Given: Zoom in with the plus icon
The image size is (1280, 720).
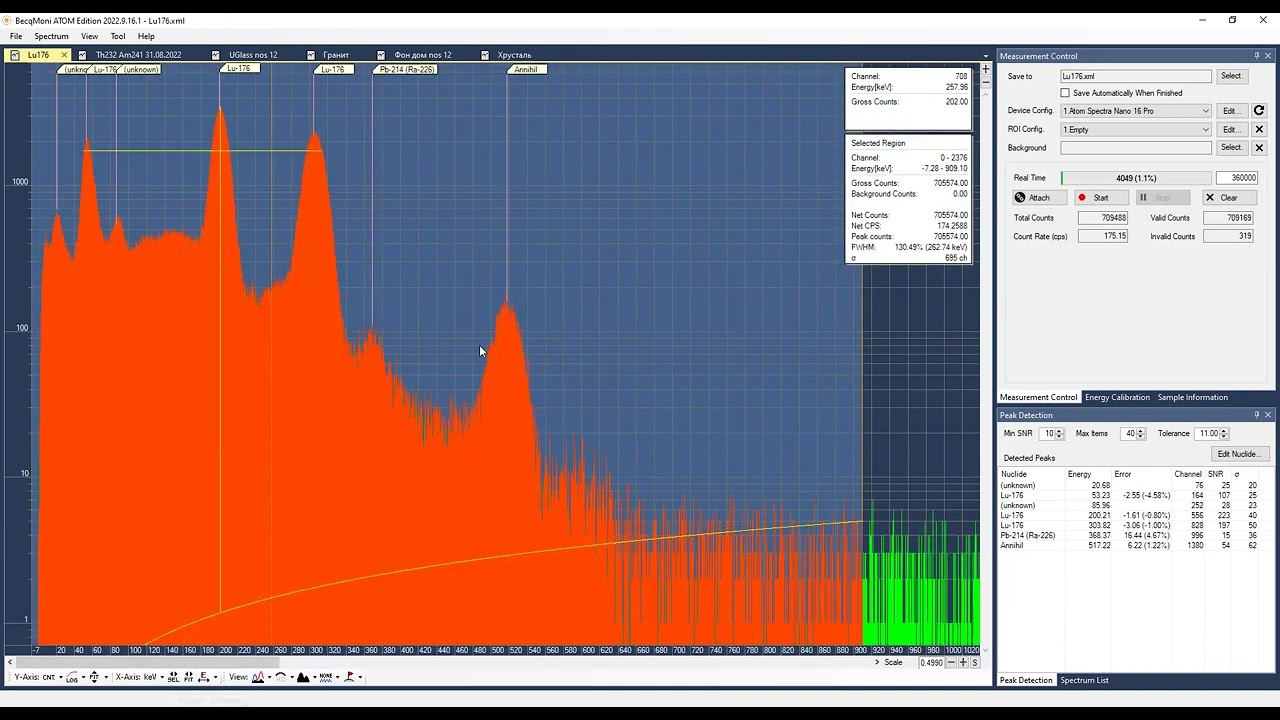Looking at the screenshot, I should (986, 69).
